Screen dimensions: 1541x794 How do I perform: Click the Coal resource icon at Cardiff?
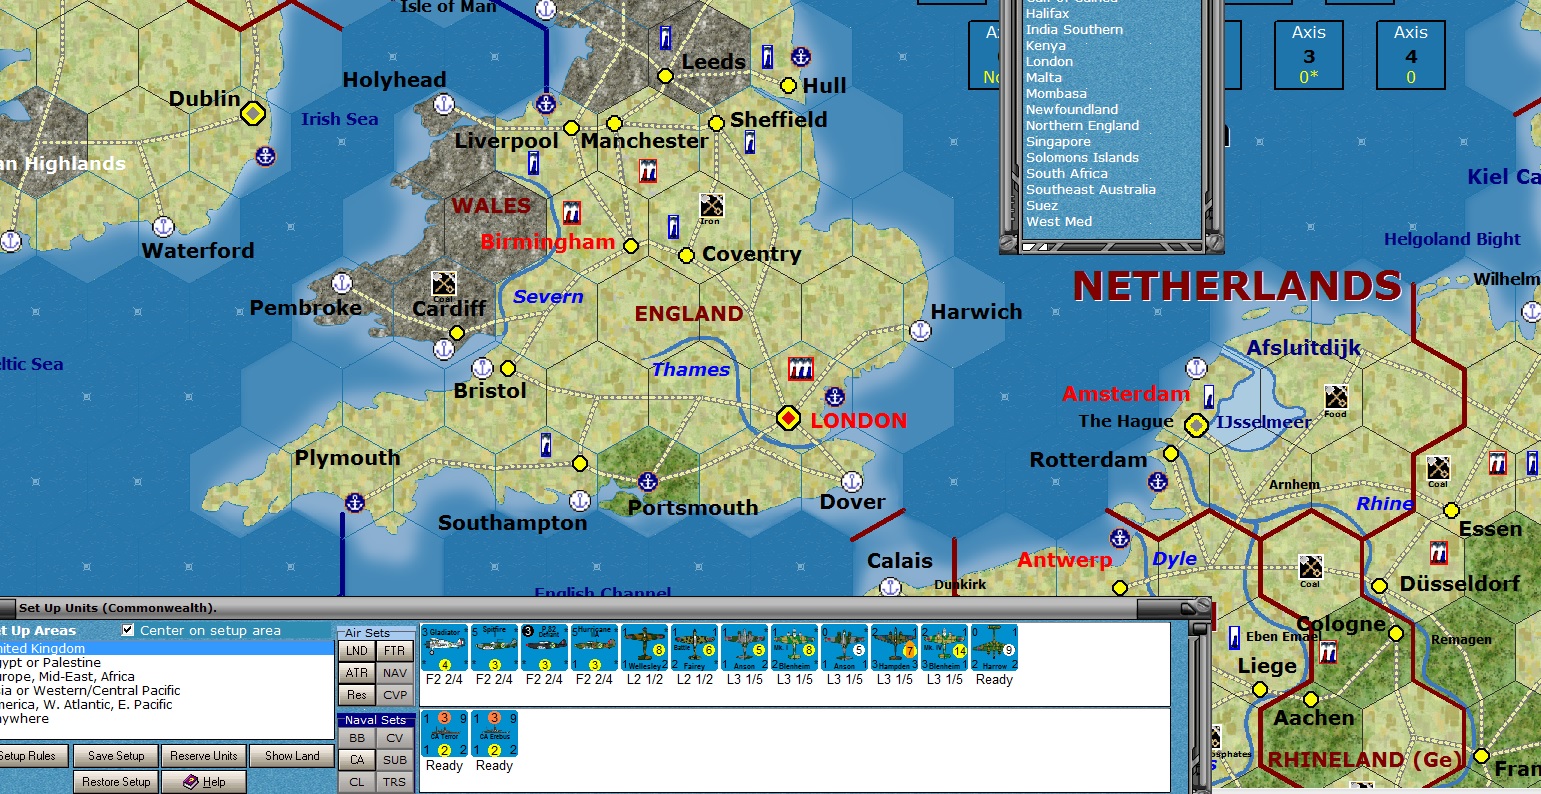click(x=443, y=283)
